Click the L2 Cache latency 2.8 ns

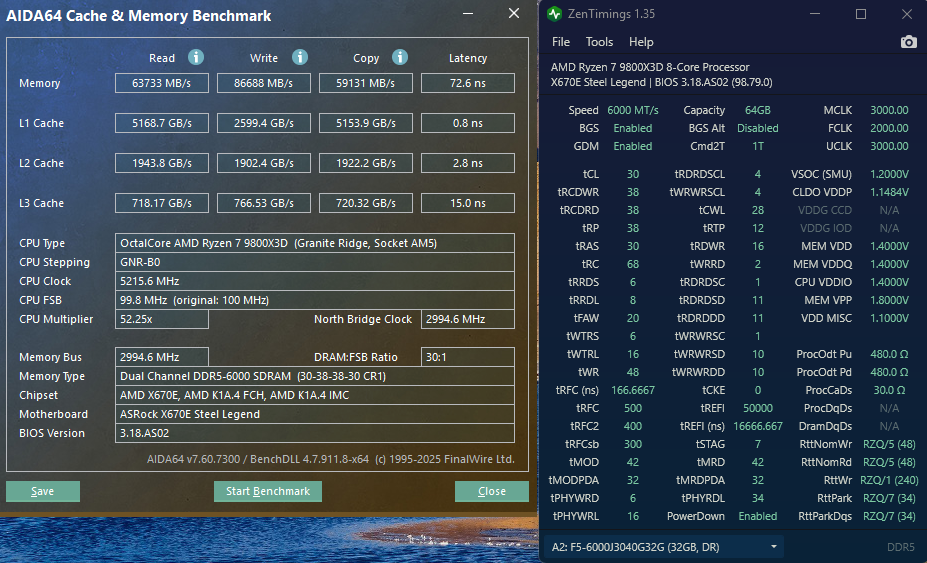pos(468,163)
